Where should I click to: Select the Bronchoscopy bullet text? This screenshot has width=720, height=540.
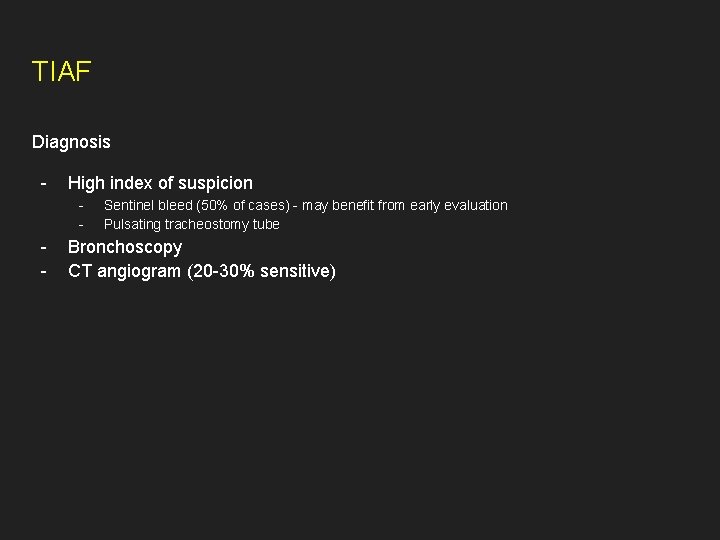[x=125, y=247]
